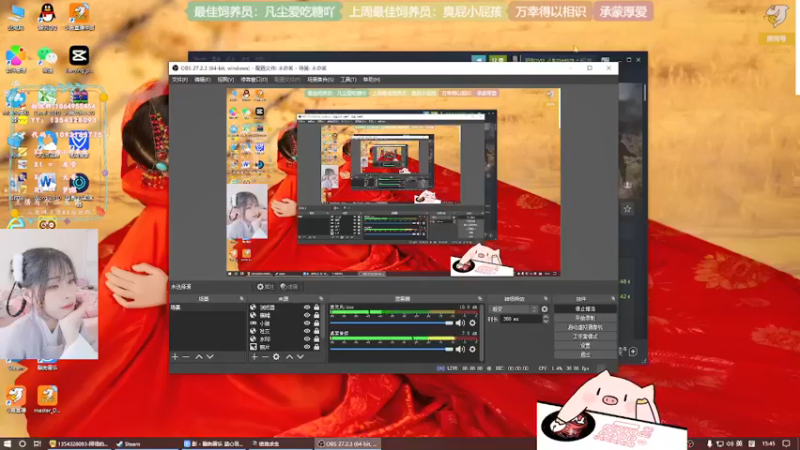Open transition properties gear next to 渐变

[544, 309]
